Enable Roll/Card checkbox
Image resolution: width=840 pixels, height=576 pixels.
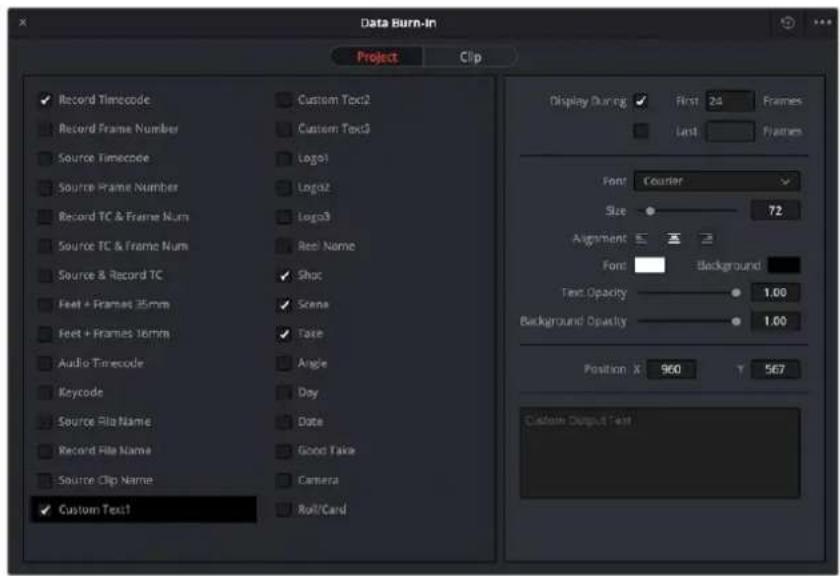tap(284, 510)
